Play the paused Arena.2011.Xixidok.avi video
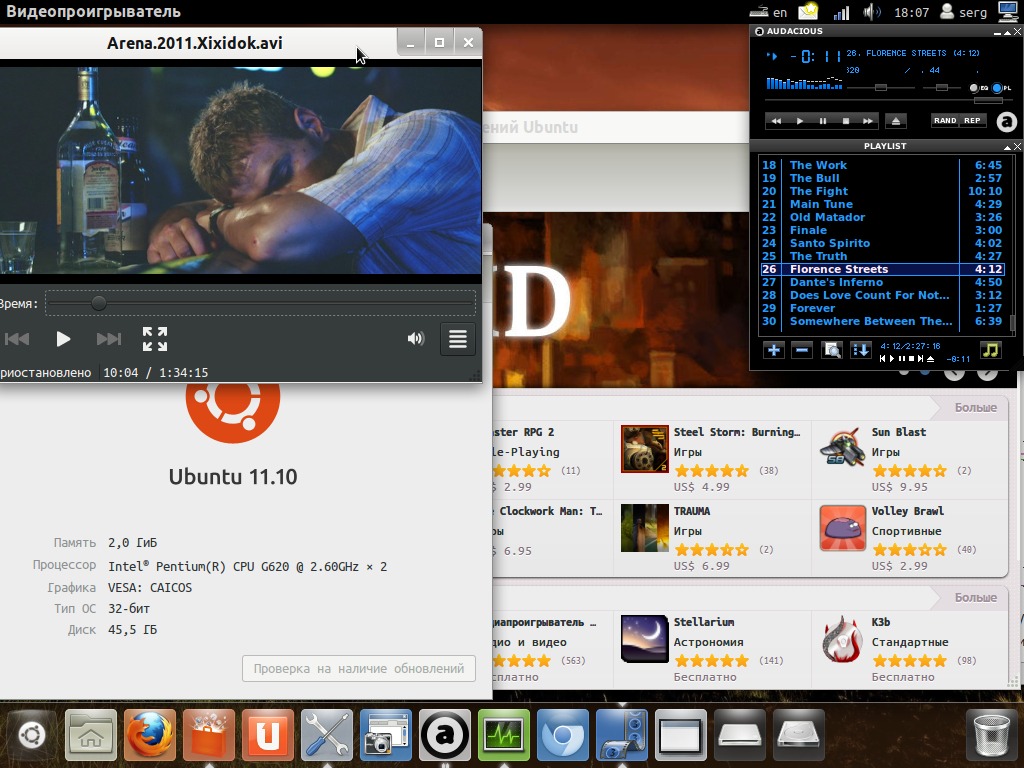1024x768 pixels. 63,338
